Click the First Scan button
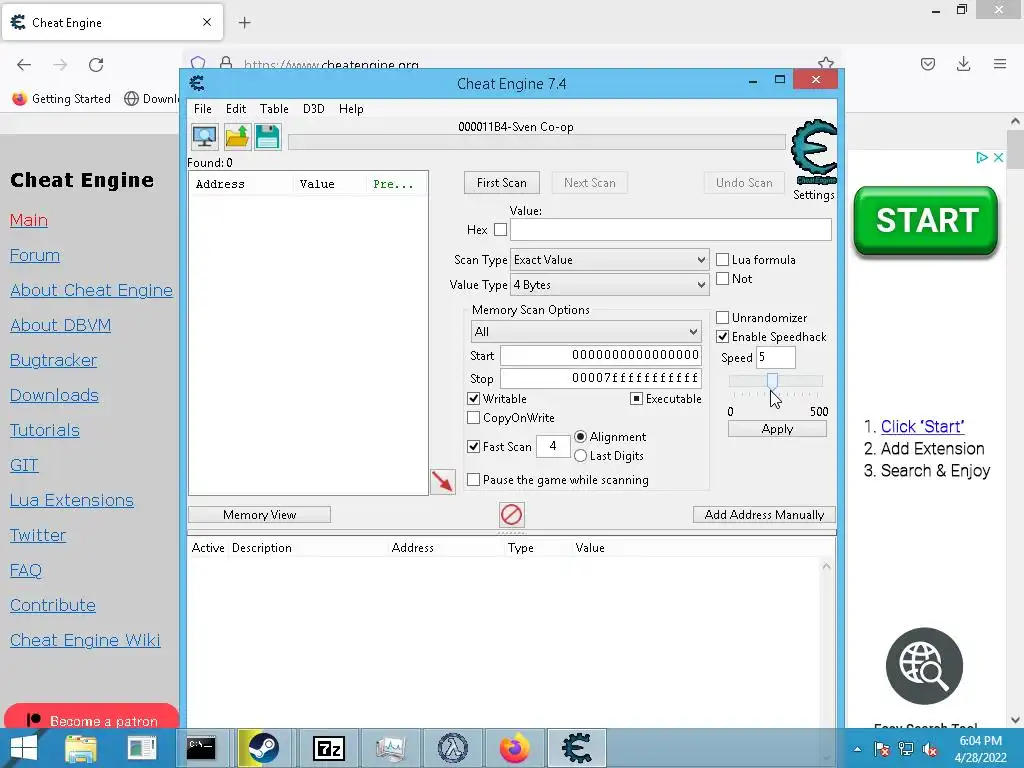The height and width of the screenshot is (768, 1024). click(502, 183)
